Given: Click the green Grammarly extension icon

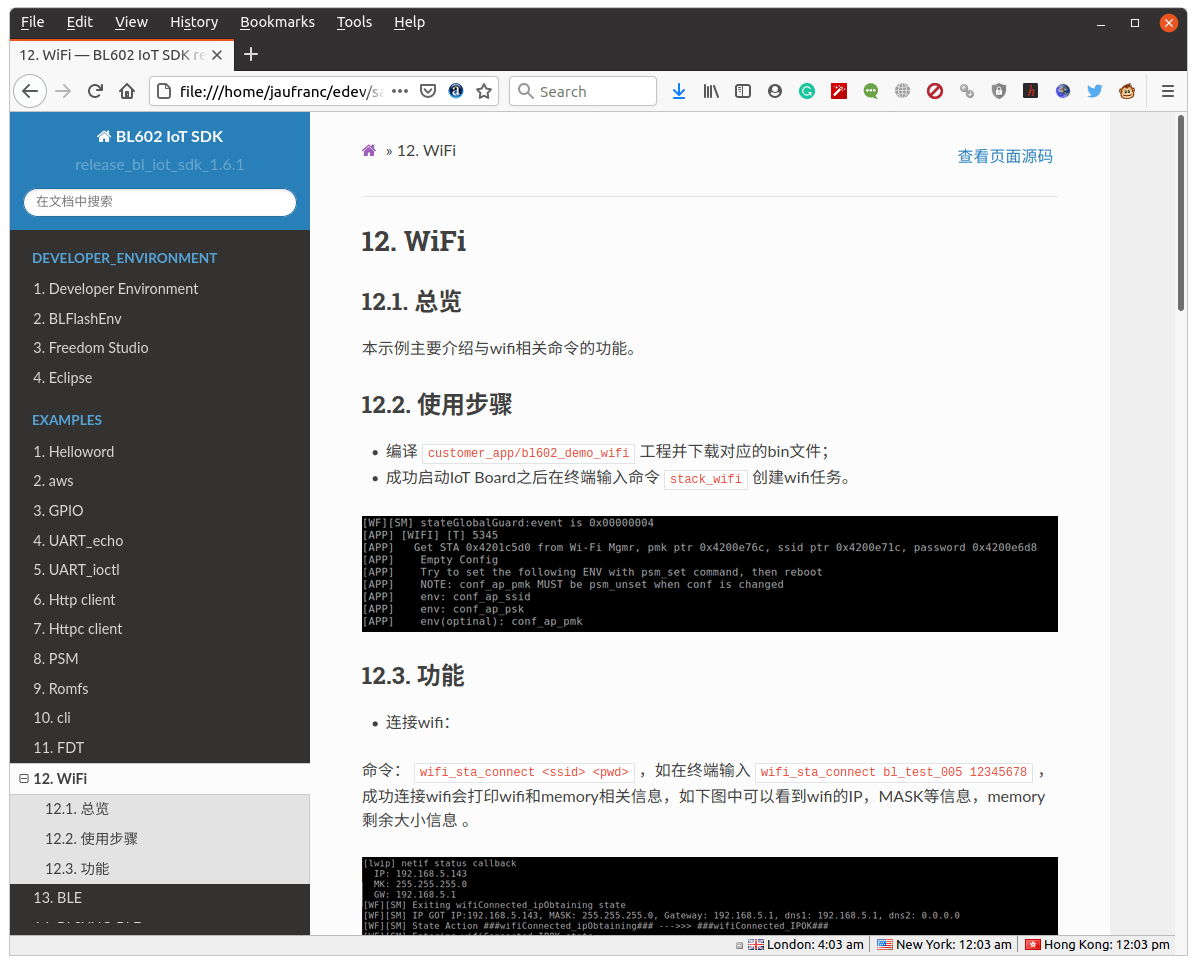Looking at the screenshot, I should [x=807, y=92].
